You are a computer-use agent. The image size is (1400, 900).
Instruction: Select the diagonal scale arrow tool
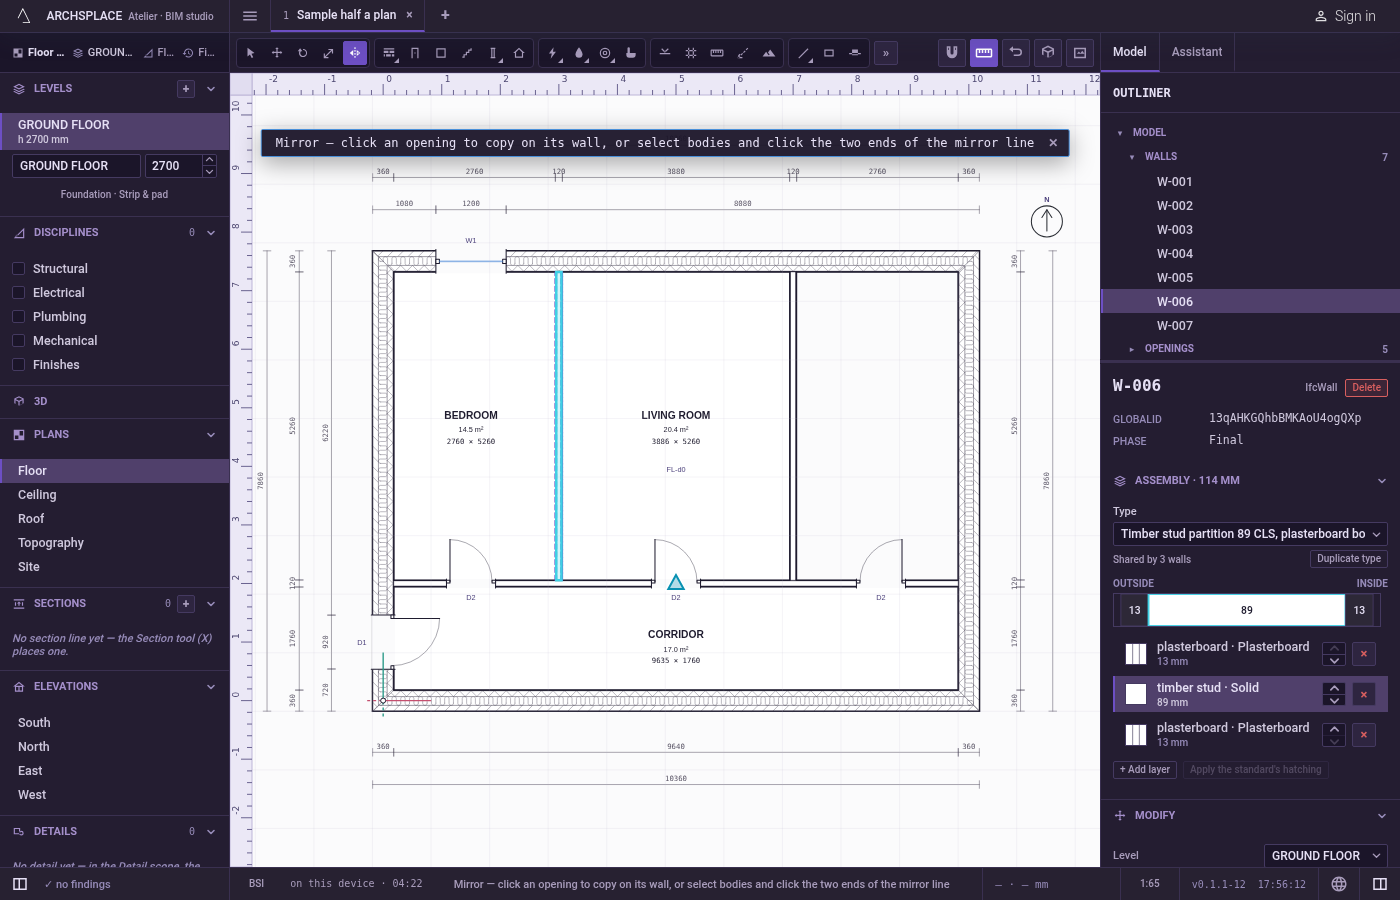pos(329,53)
